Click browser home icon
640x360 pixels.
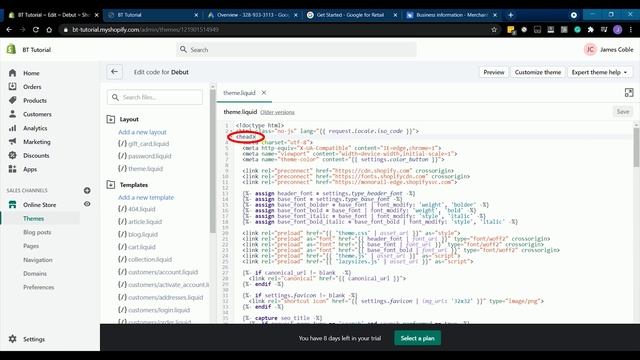pos(49,29)
